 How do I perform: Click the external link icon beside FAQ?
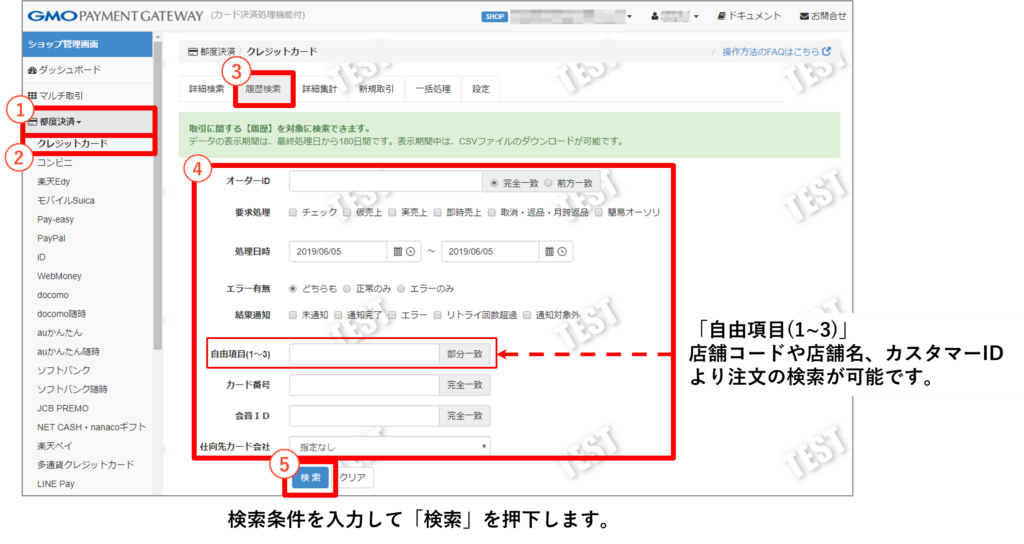point(826,51)
